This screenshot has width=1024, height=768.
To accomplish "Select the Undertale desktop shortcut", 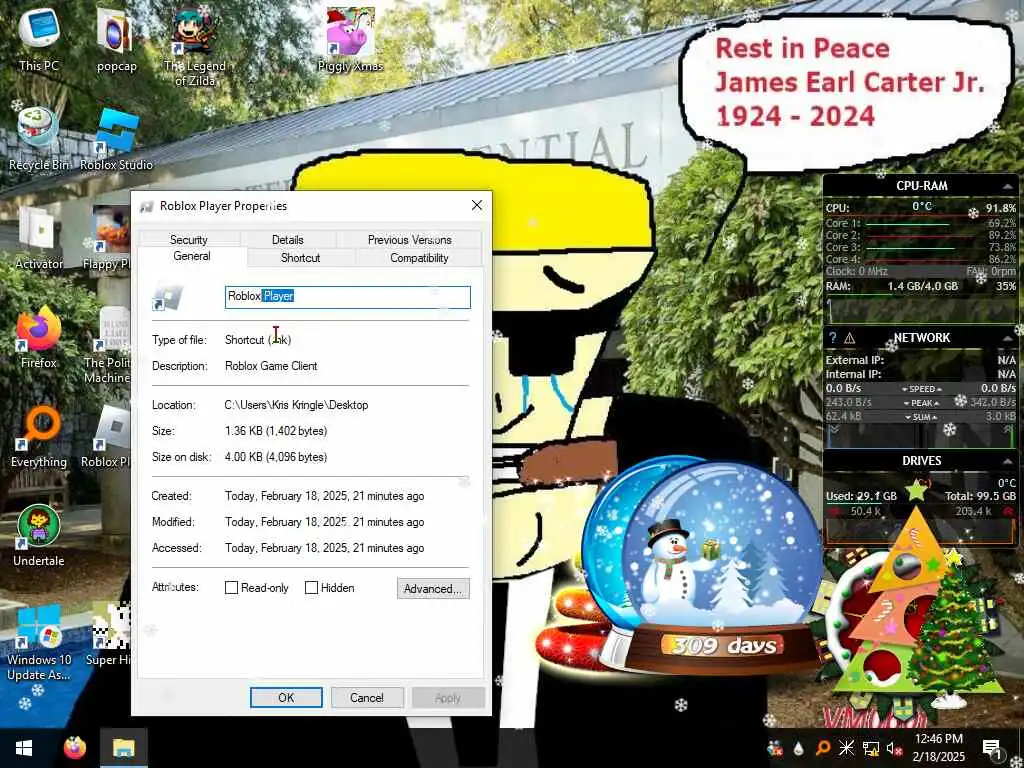I will 39,536.
